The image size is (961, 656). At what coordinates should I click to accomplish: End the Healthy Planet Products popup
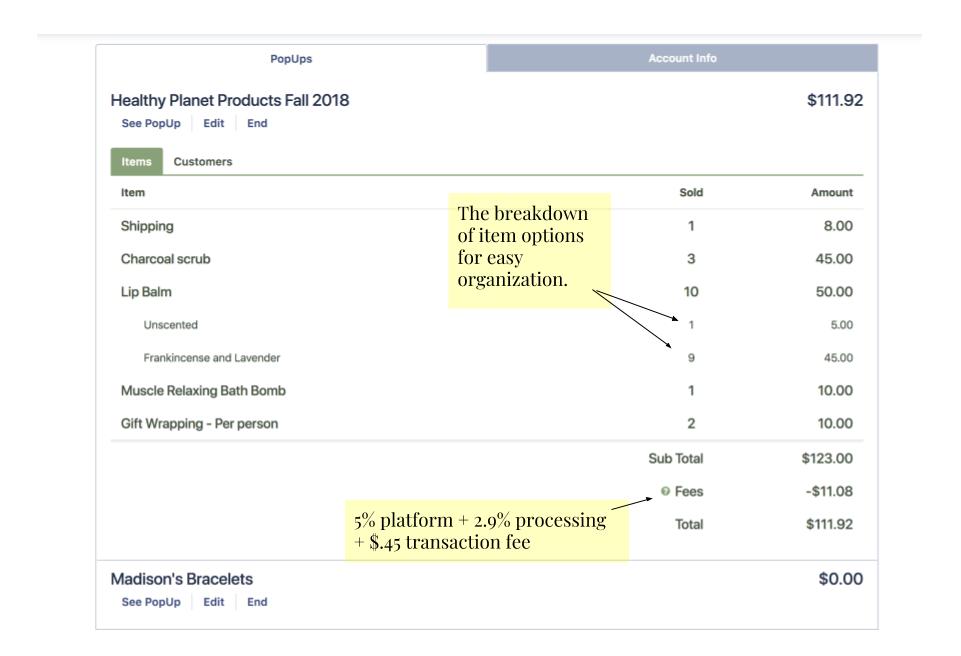pyautogui.click(x=257, y=123)
